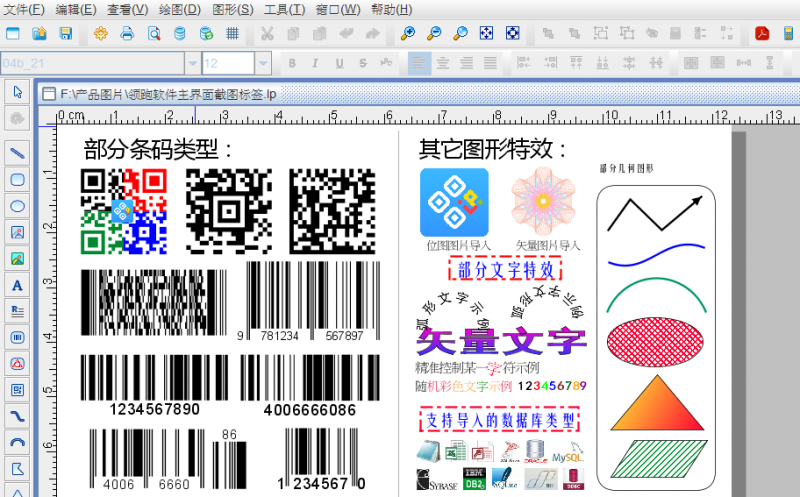Select the red triangle shape tool
Screen dimensions: 800x497
(17, 364)
